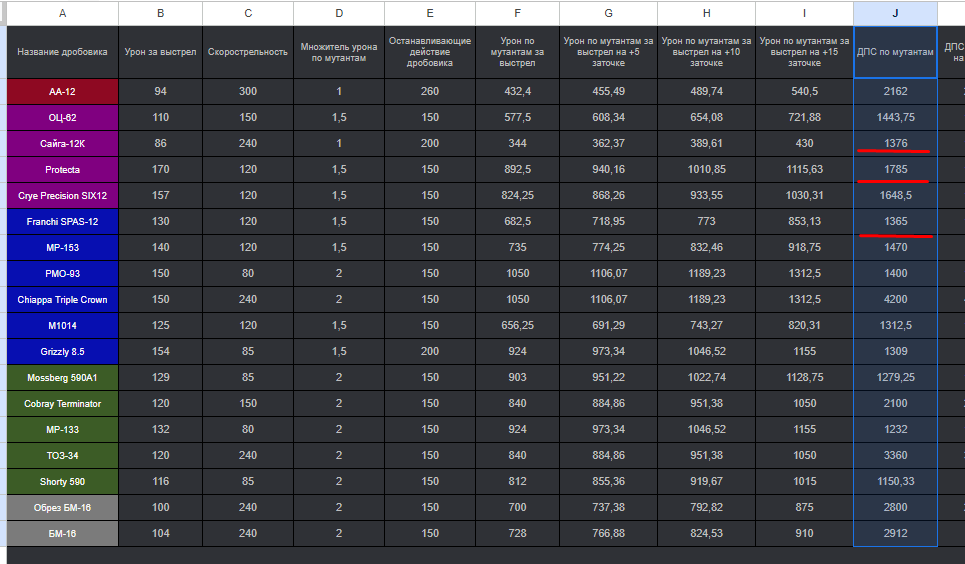This screenshot has height=564, width=965.
Task: Click Franchi SPAS-12 DPS value 1365
Action: pos(895,221)
